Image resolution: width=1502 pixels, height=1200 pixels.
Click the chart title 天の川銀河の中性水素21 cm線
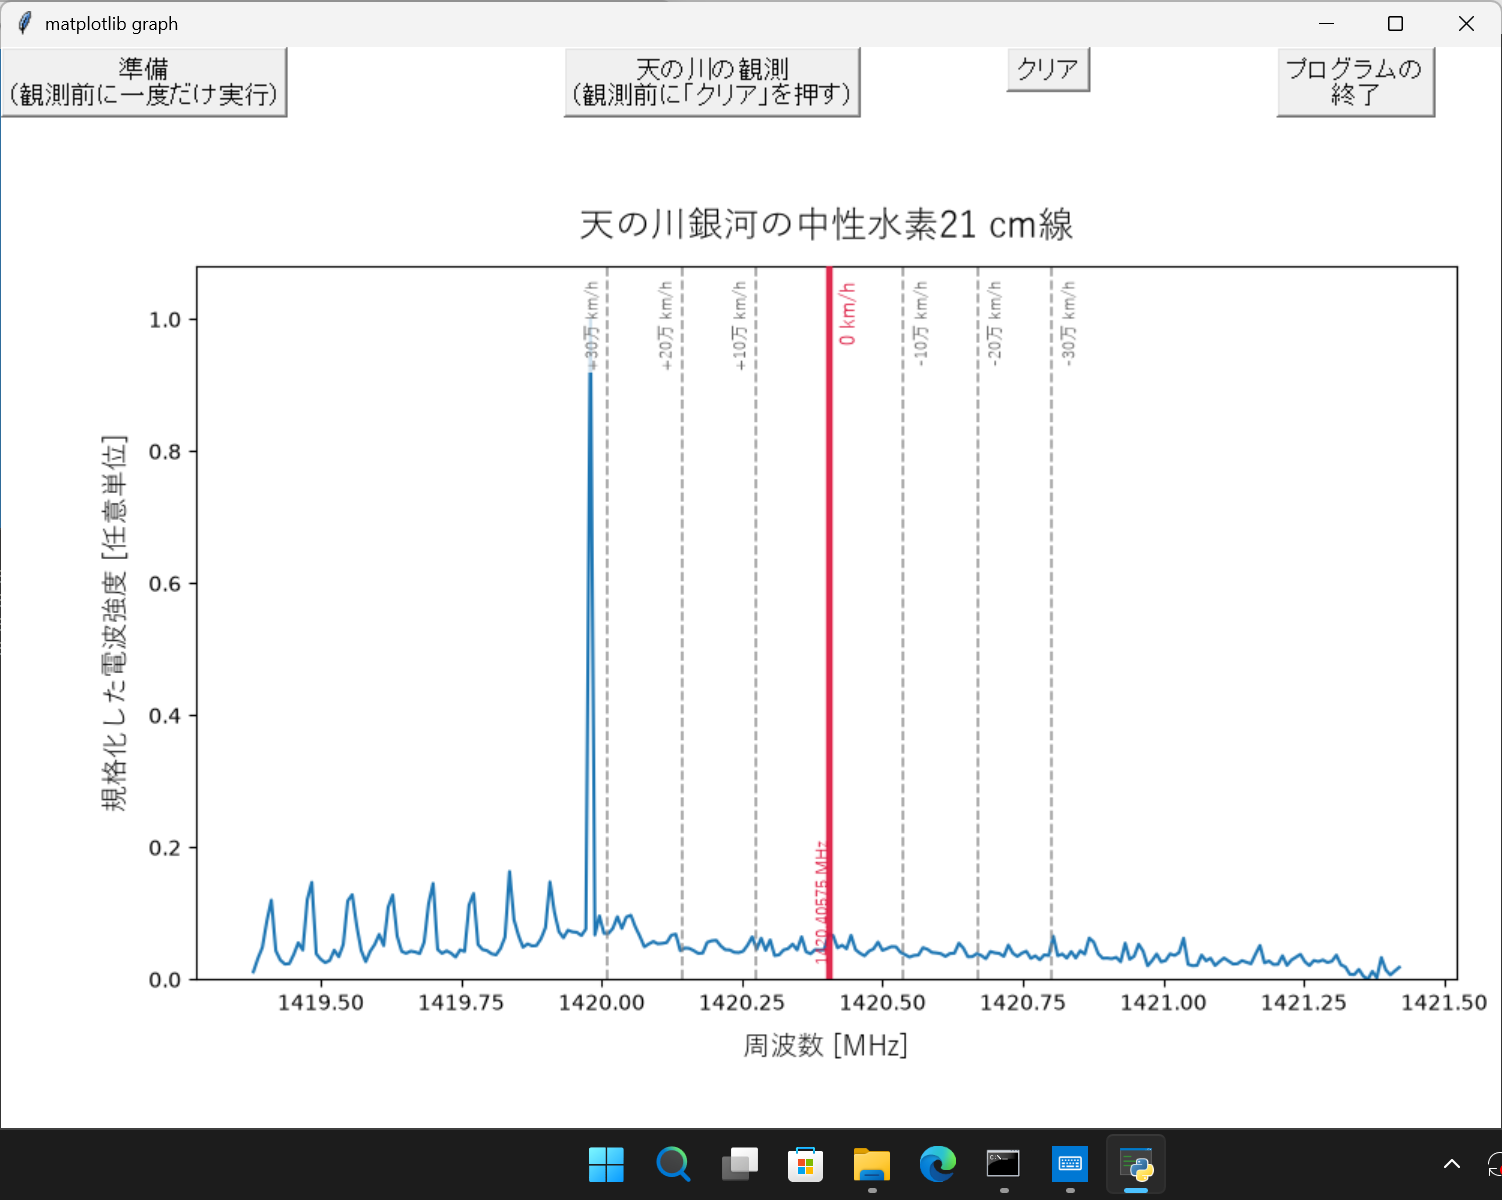826,224
